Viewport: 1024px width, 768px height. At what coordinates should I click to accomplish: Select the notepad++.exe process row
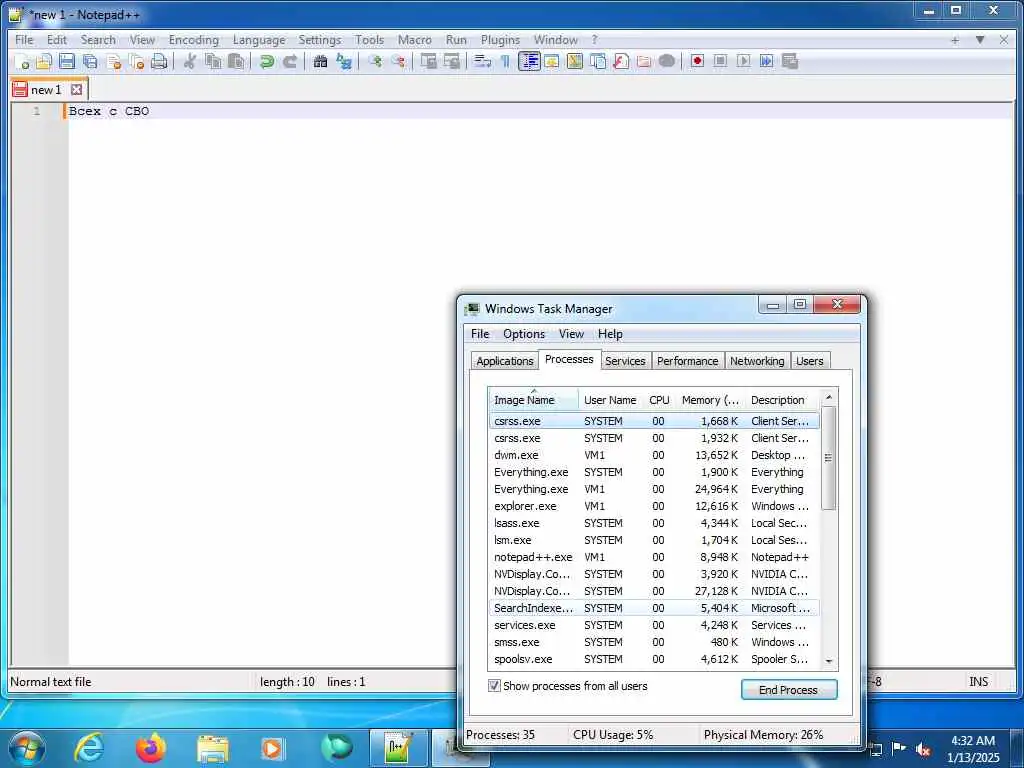pos(653,557)
